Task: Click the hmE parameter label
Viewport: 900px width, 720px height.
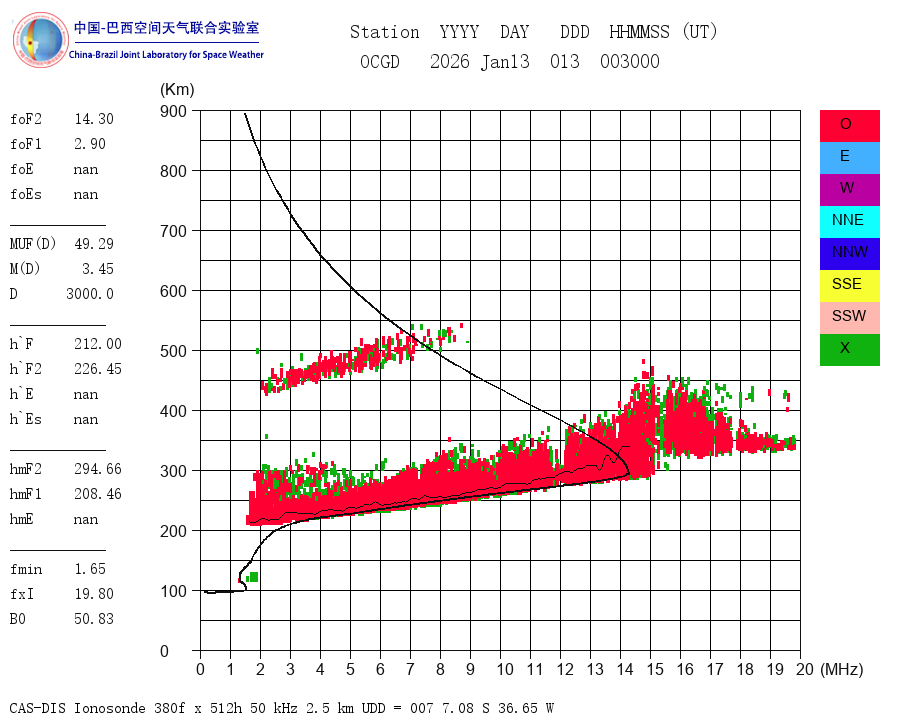Action: [x=22, y=519]
